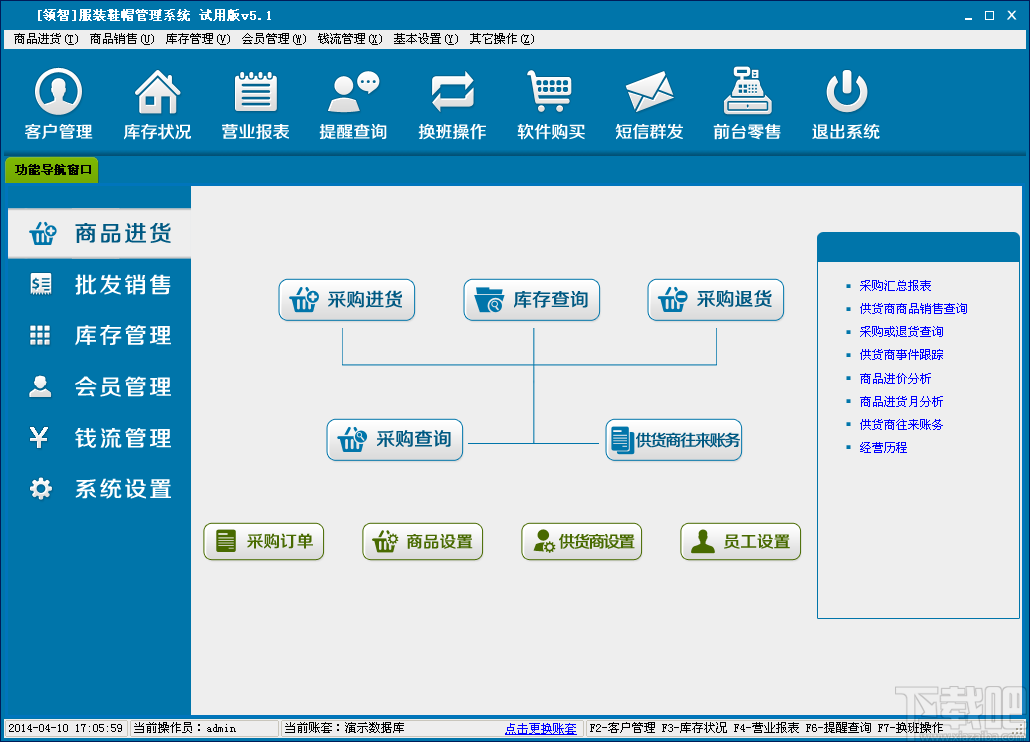This screenshot has height=742, width=1030.
Task: Open the 钱流管理 menu
Action: tap(349, 39)
